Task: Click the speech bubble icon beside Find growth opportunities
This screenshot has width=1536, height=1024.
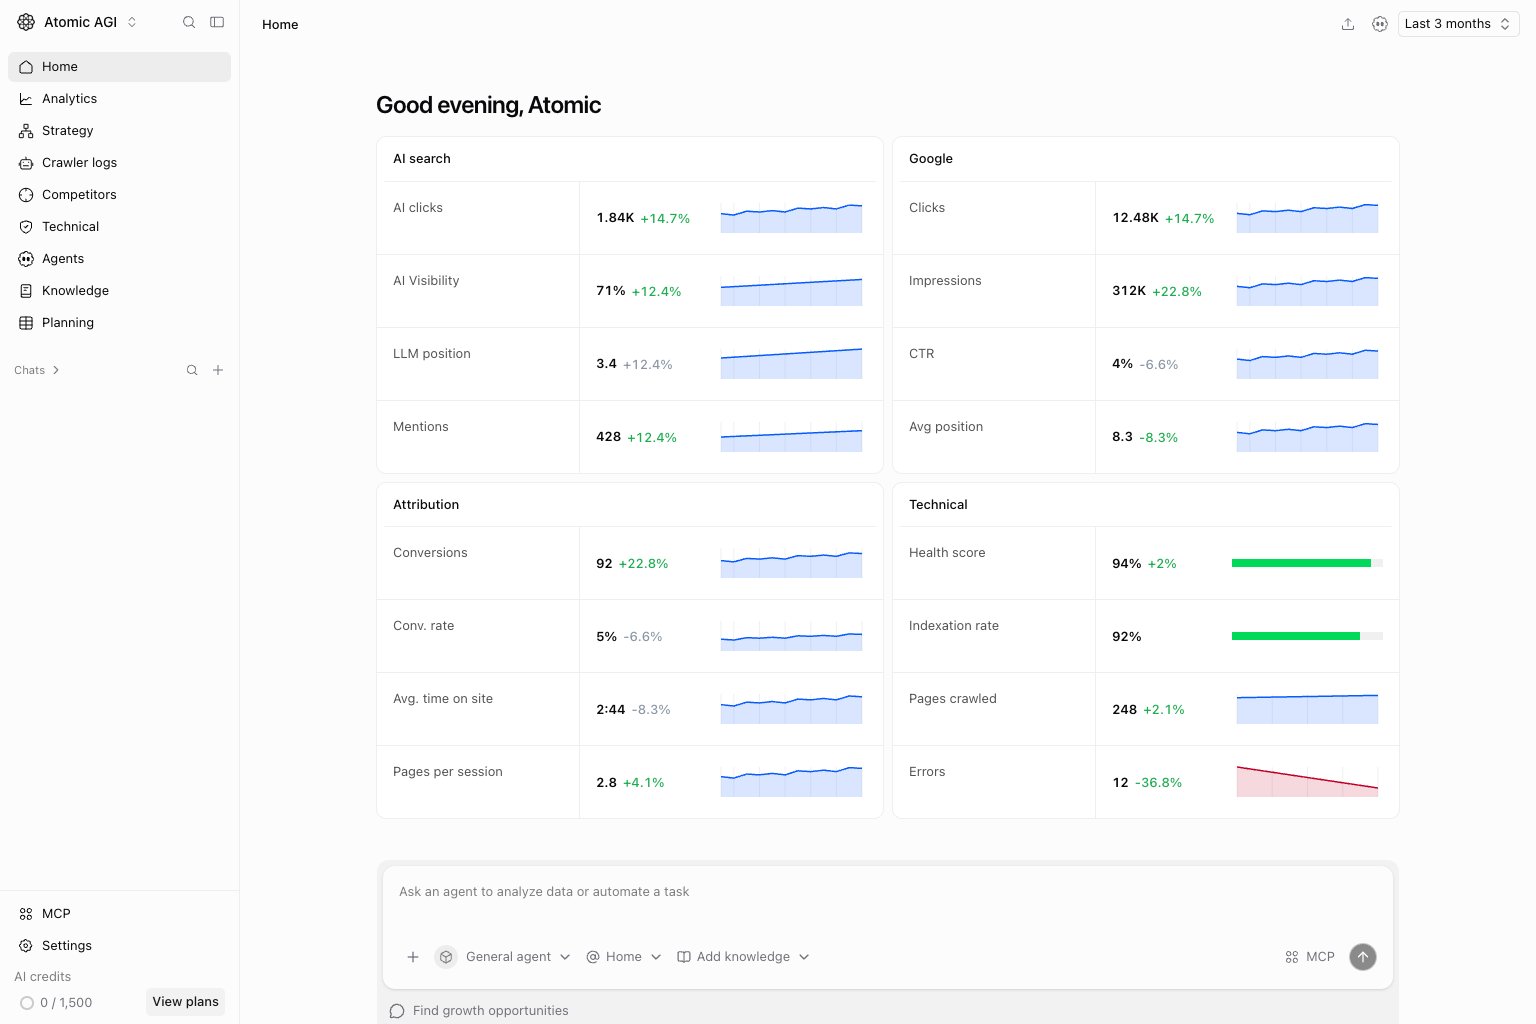Action: pyautogui.click(x=397, y=1011)
